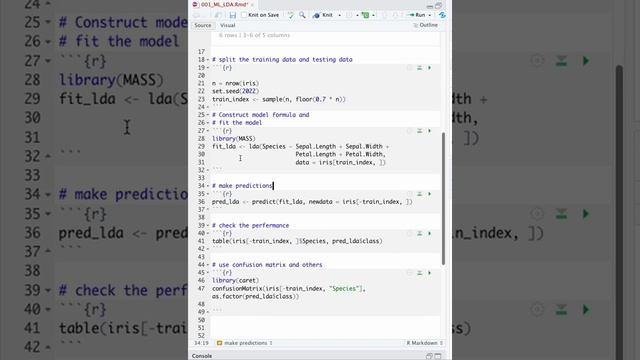Switch to the Source editor tab
This screenshot has width=640, height=360.
coord(203,25)
